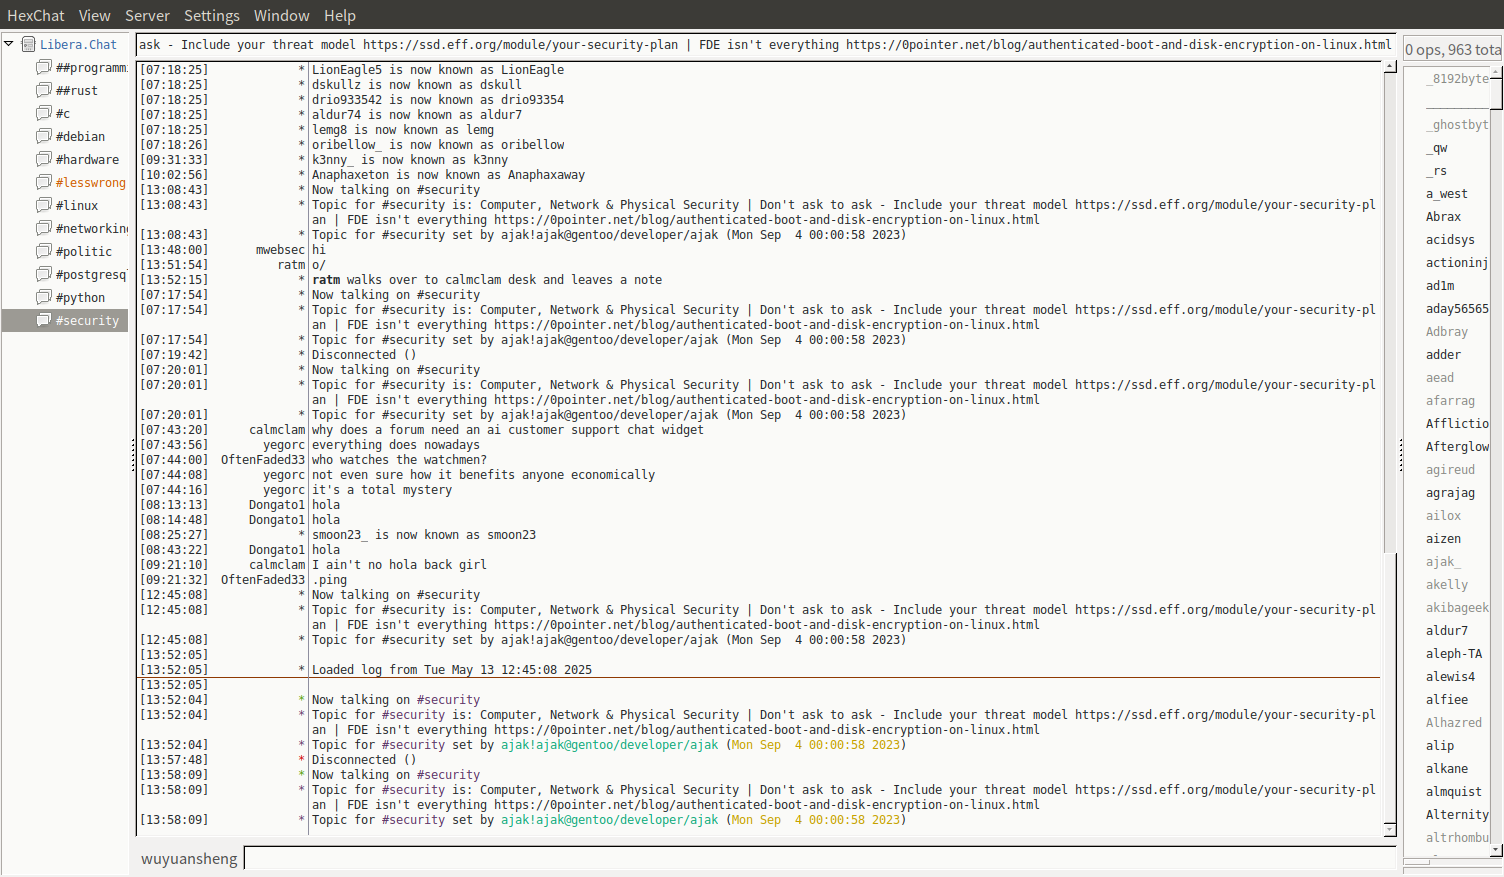The image size is (1504, 877).
Task: Select user ajak_ in the user list
Action: point(1443,562)
